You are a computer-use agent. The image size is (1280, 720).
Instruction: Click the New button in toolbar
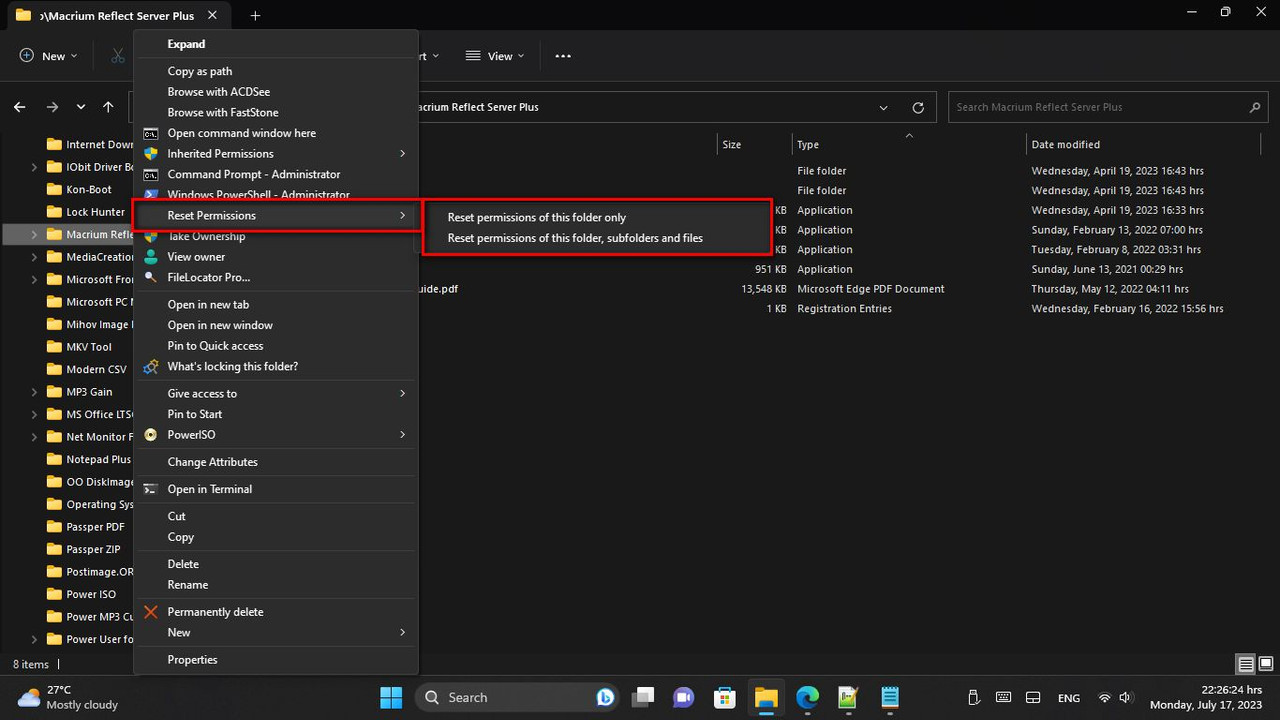pos(48,56)
